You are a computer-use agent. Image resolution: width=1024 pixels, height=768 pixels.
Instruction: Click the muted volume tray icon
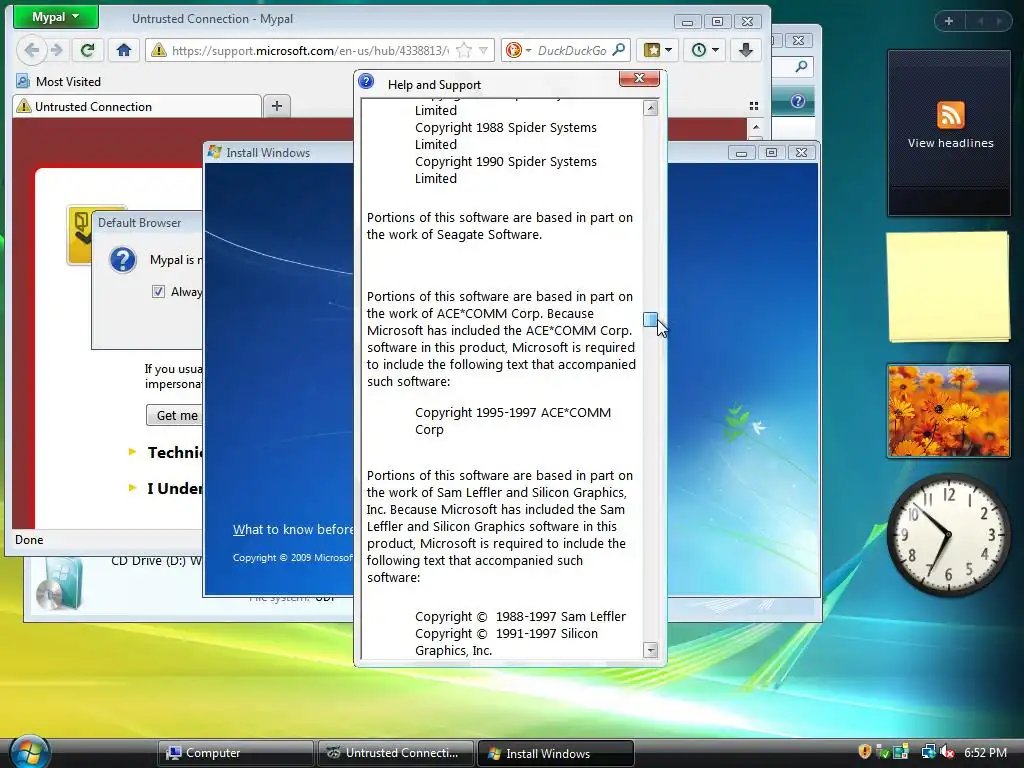[x=947, y=752]
